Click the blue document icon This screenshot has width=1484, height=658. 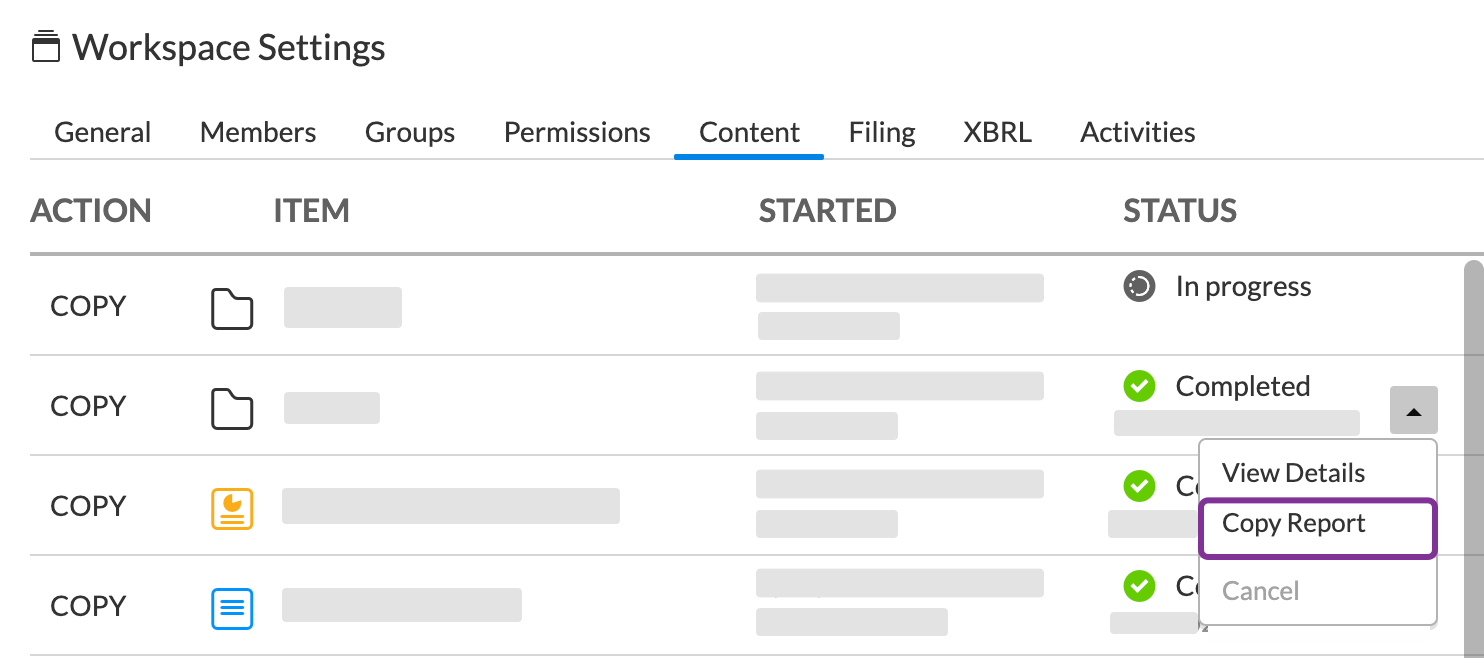click(232, 608)
